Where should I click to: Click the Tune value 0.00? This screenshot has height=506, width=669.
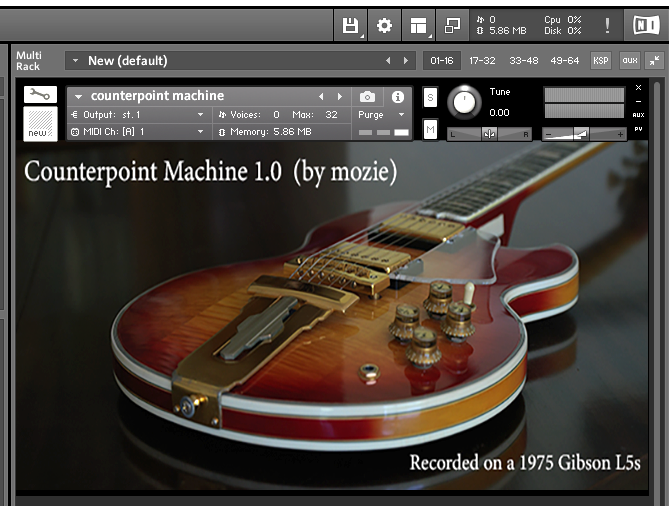coord(499,113)
